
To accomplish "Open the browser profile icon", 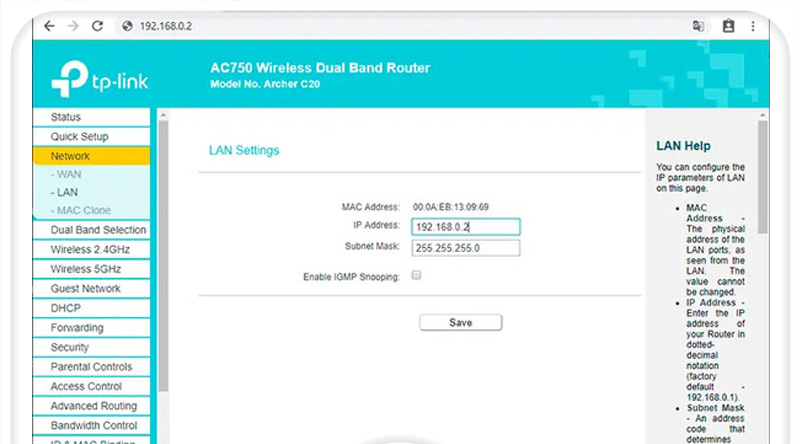I will [728, 26].
